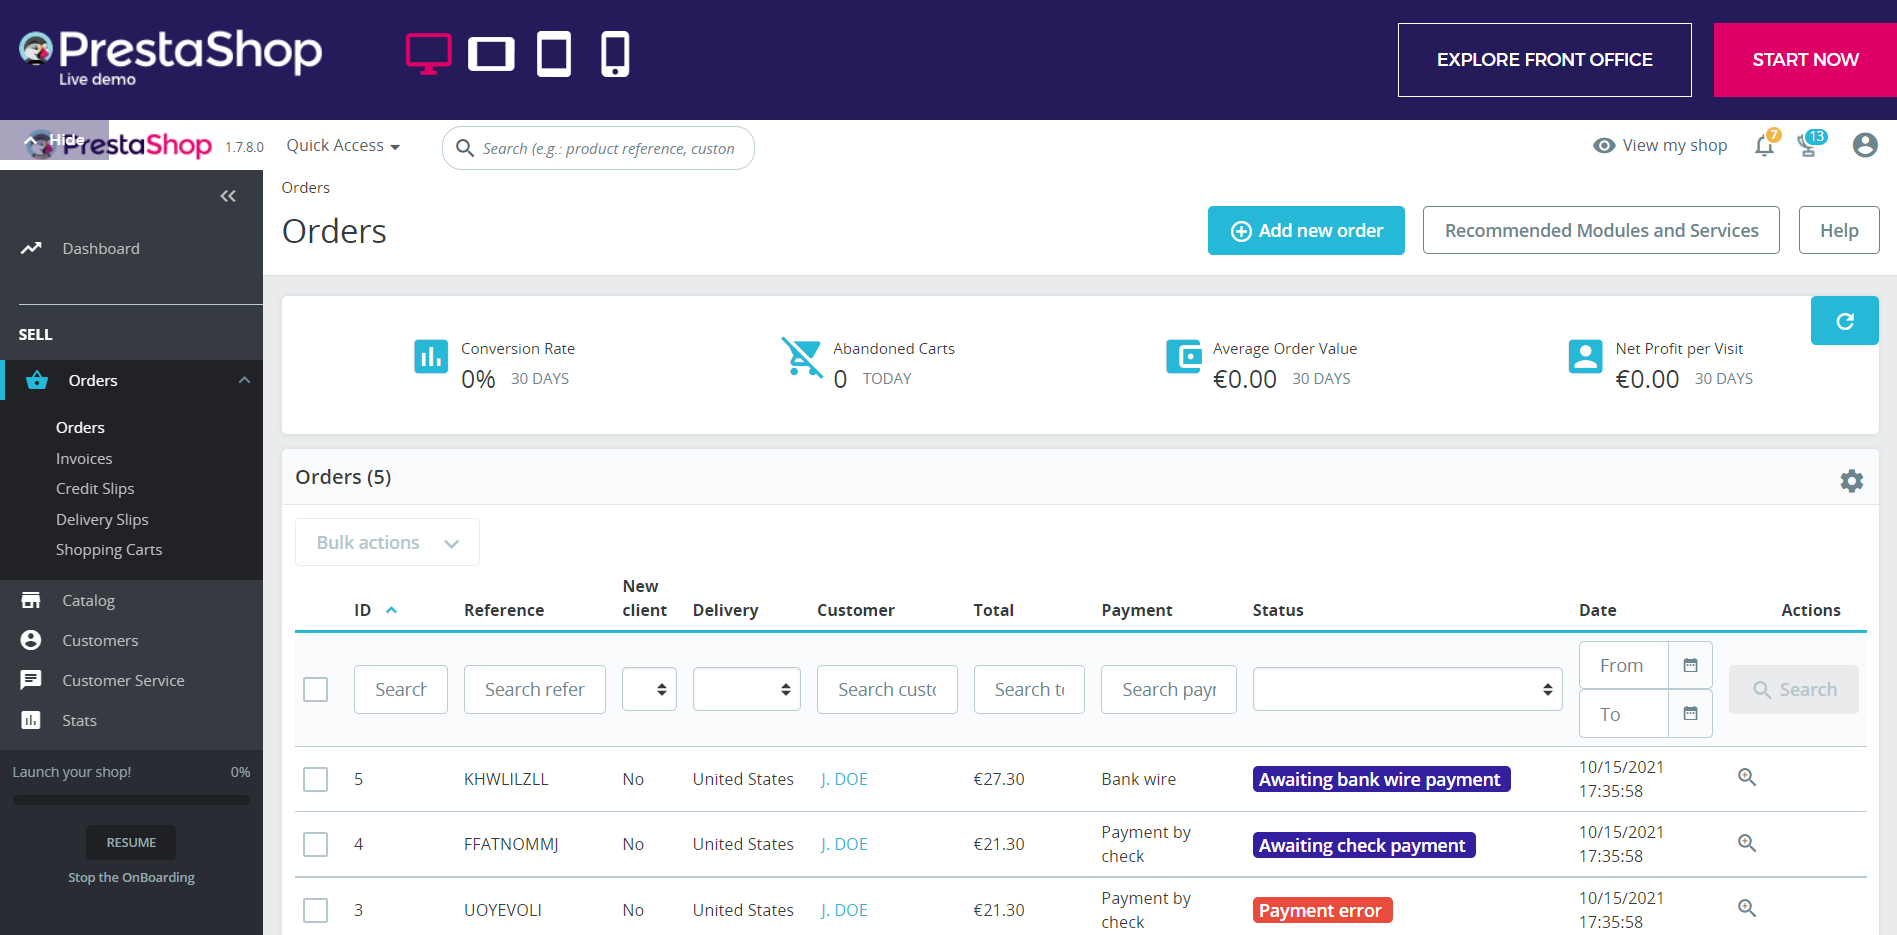The width and height of the screenshot is (1897, 935).
Task: Open Customers menu in sidebar
Action: click(x=100, y=640)
